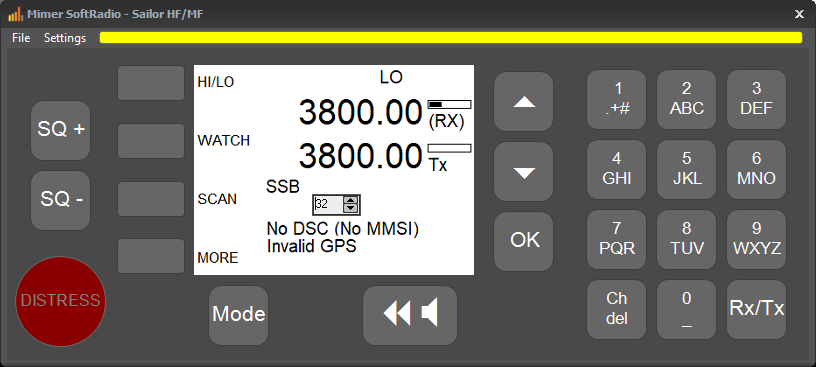Click the Mode button
The image size is (816, 367).
point(239,315)
